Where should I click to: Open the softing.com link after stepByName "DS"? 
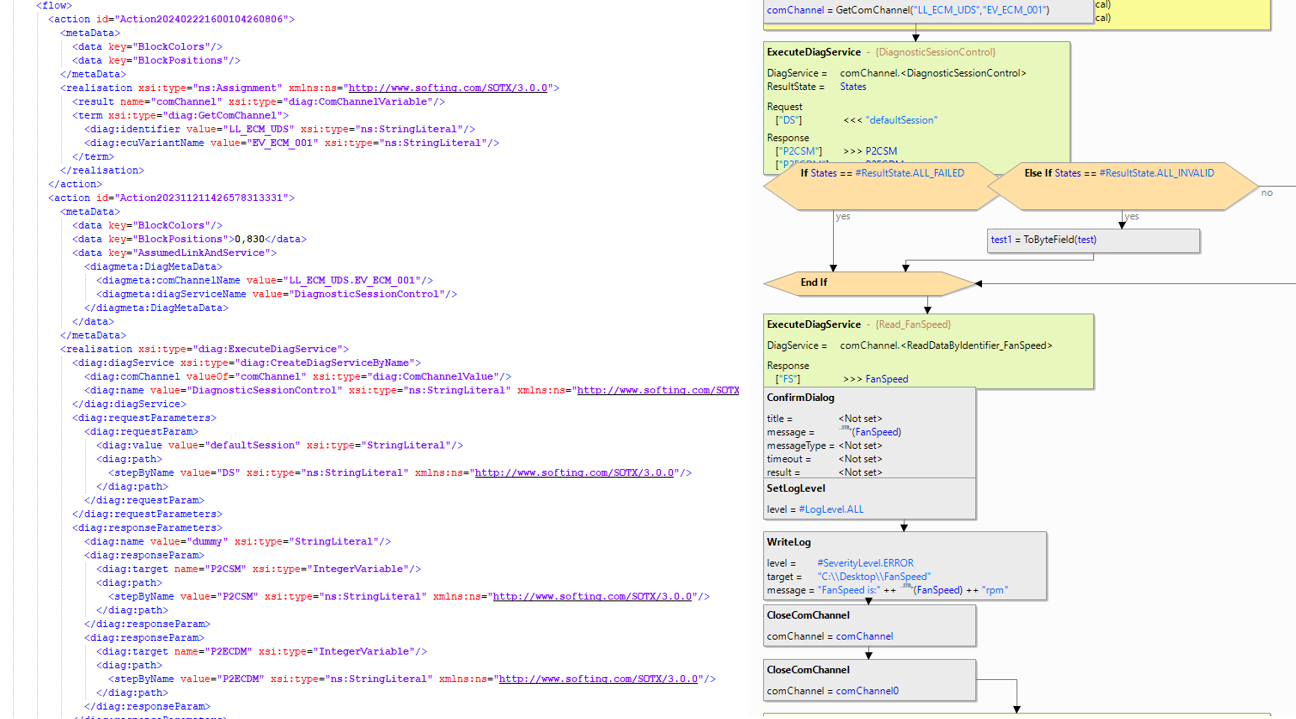575,473
